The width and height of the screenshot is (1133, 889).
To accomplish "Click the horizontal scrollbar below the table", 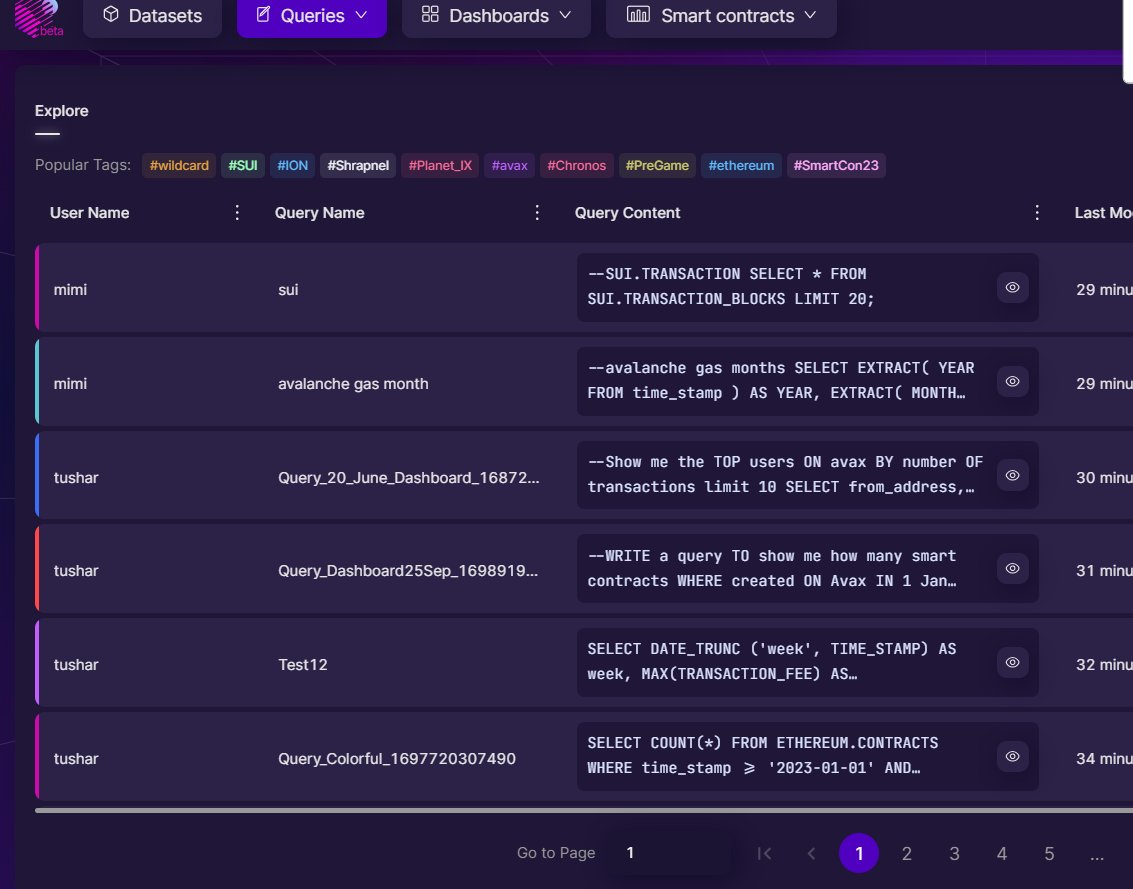I will (x=584, y=810).
